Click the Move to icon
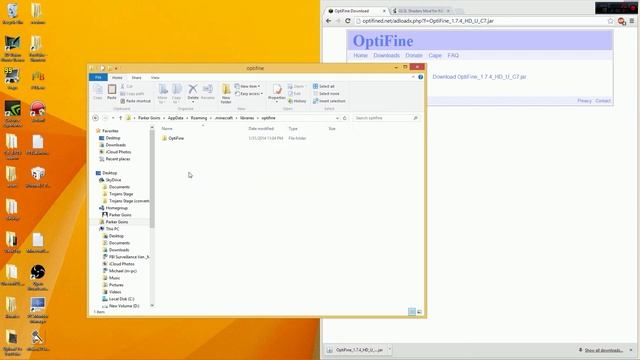The image size is (640, 360). tap(162, 93)
